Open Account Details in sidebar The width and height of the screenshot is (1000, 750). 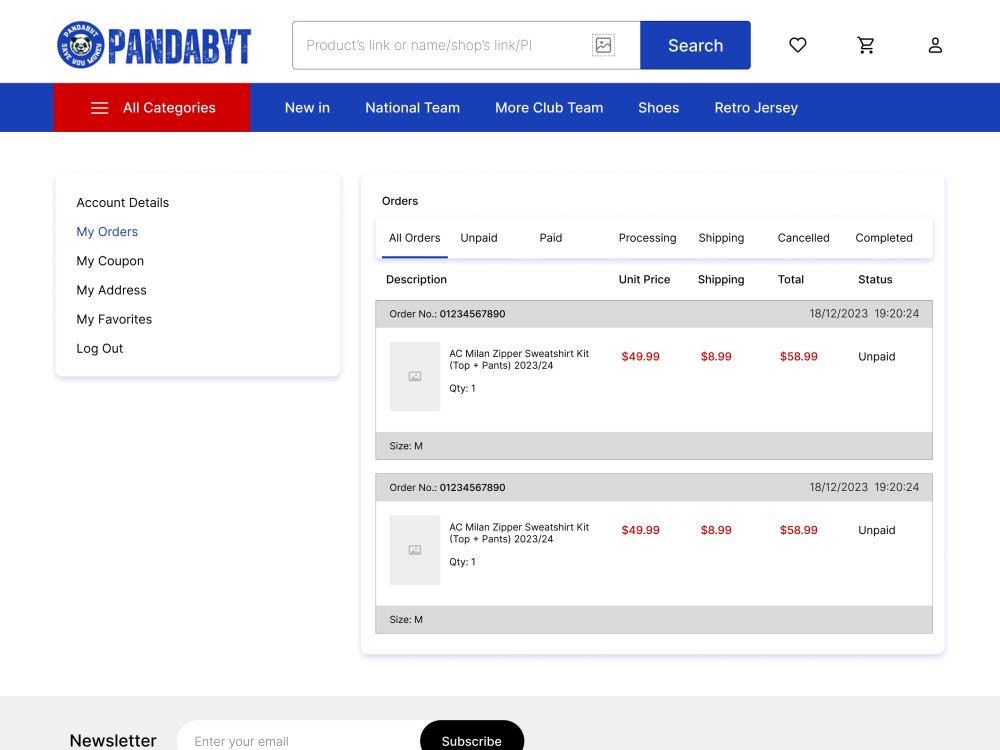coord(122,203)
